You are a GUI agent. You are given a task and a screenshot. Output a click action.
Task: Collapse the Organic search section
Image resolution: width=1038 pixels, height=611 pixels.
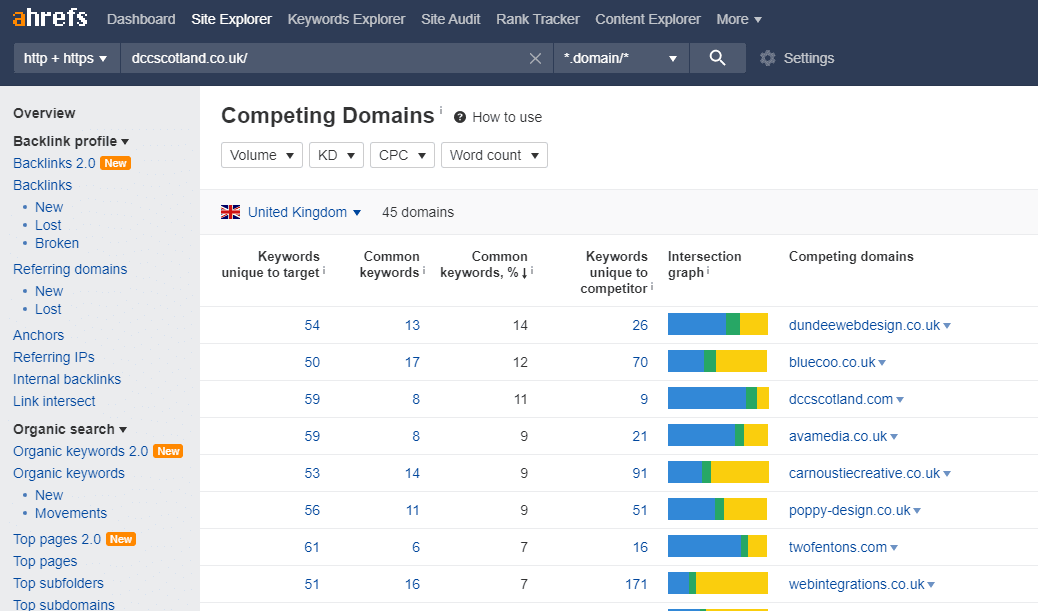(x=70, y=429)
